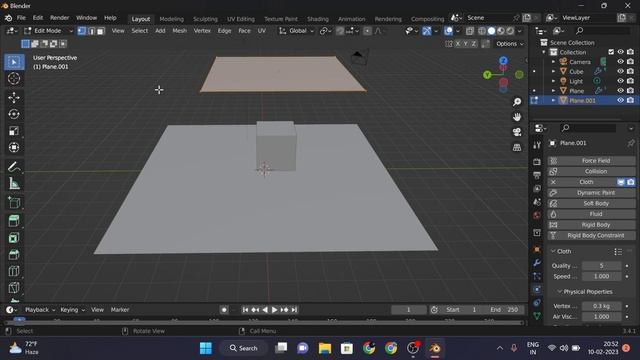Switch to the Shading workspace tab

[x=318, y=19]
